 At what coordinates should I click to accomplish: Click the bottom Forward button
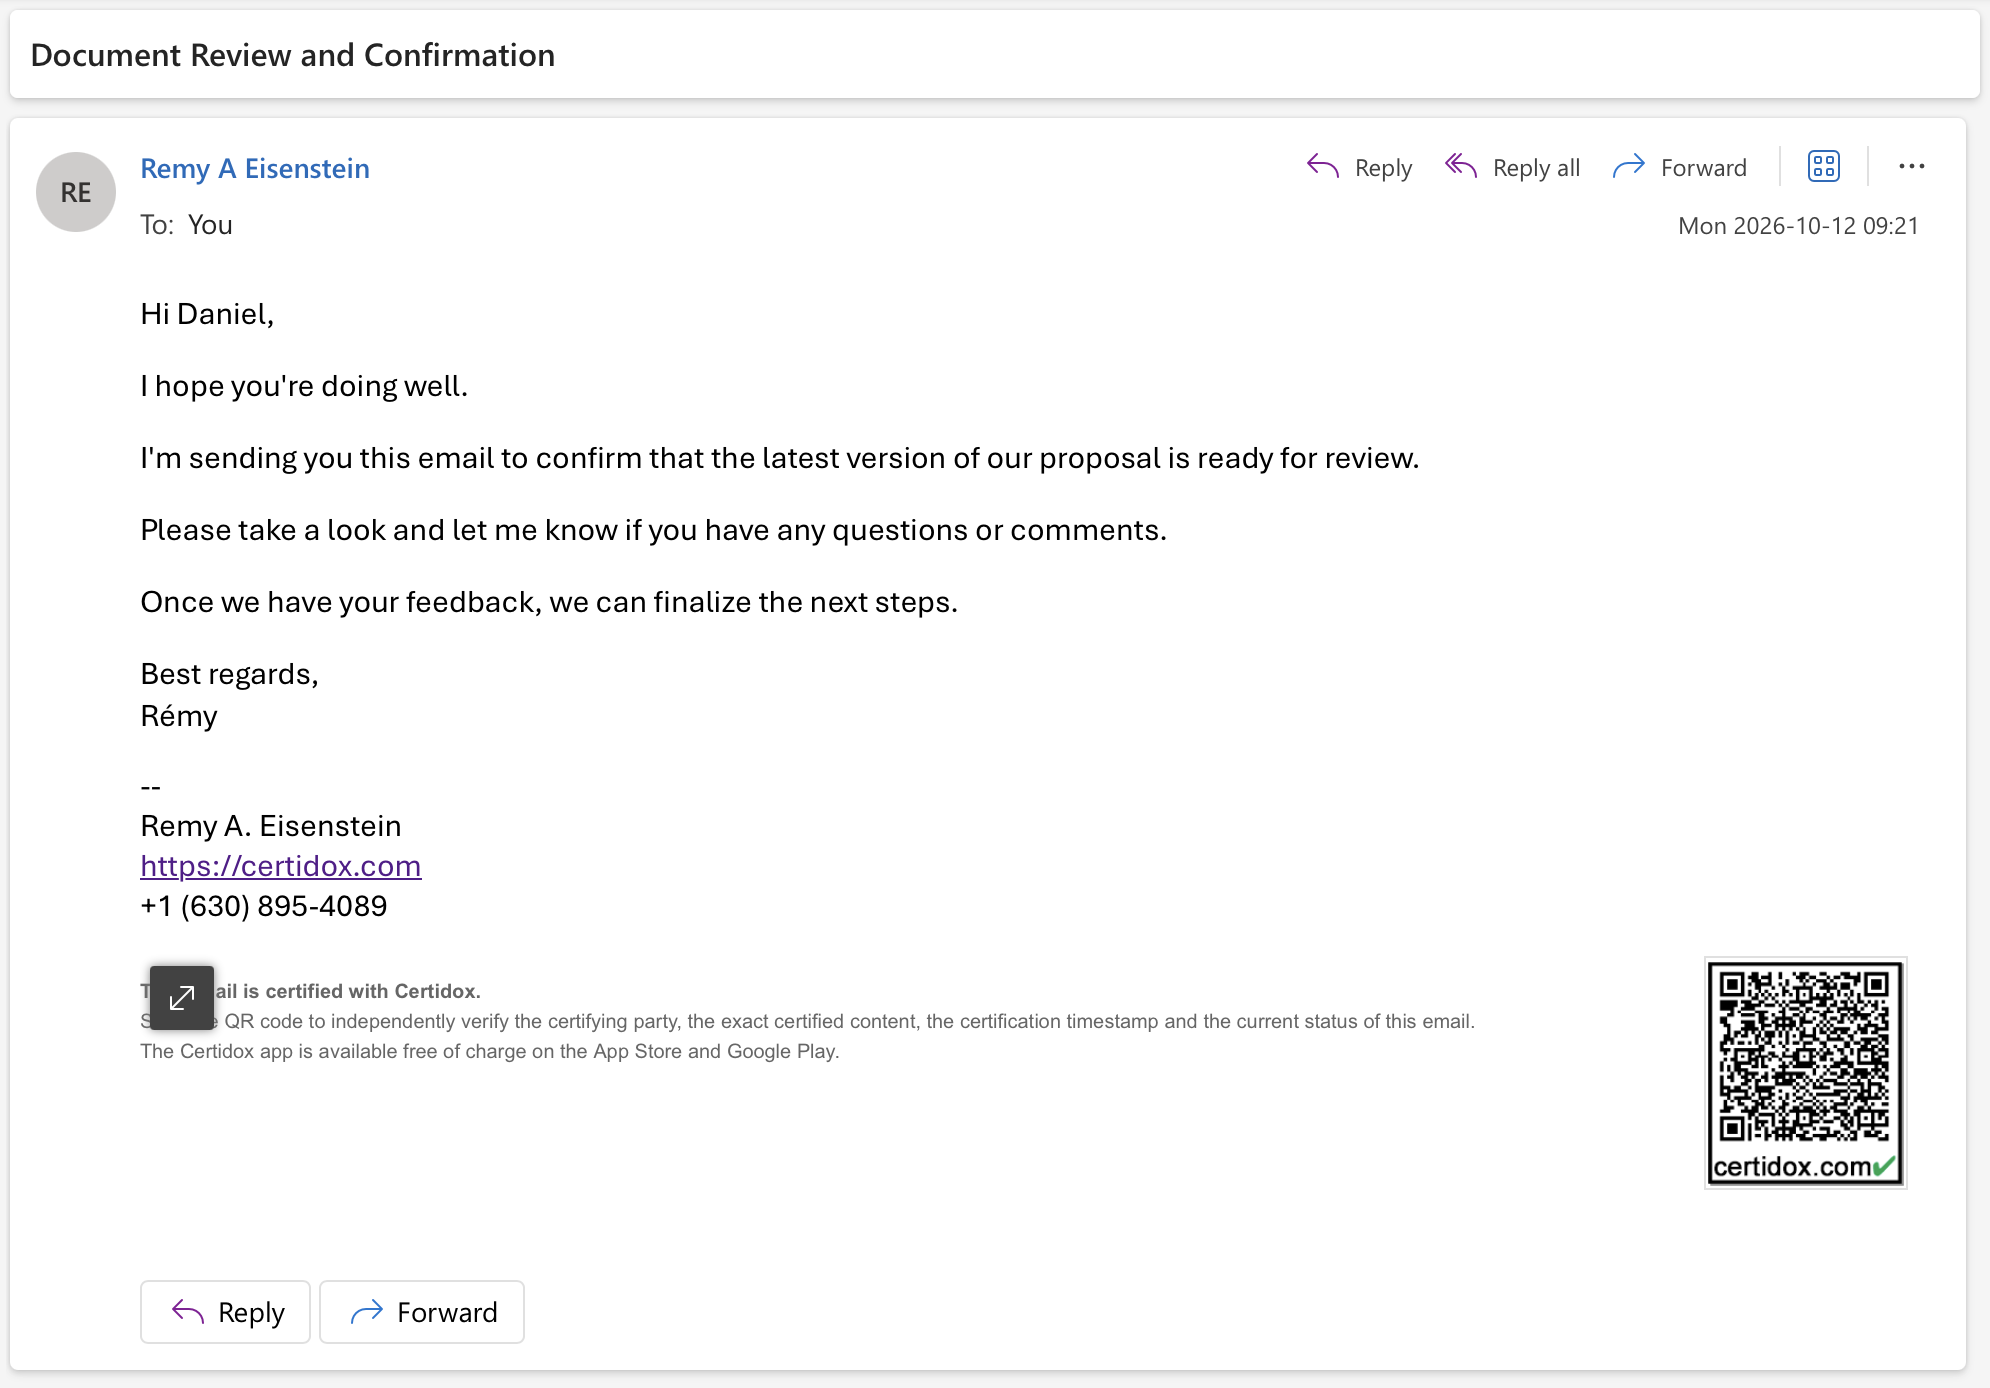coord(422,1312)
